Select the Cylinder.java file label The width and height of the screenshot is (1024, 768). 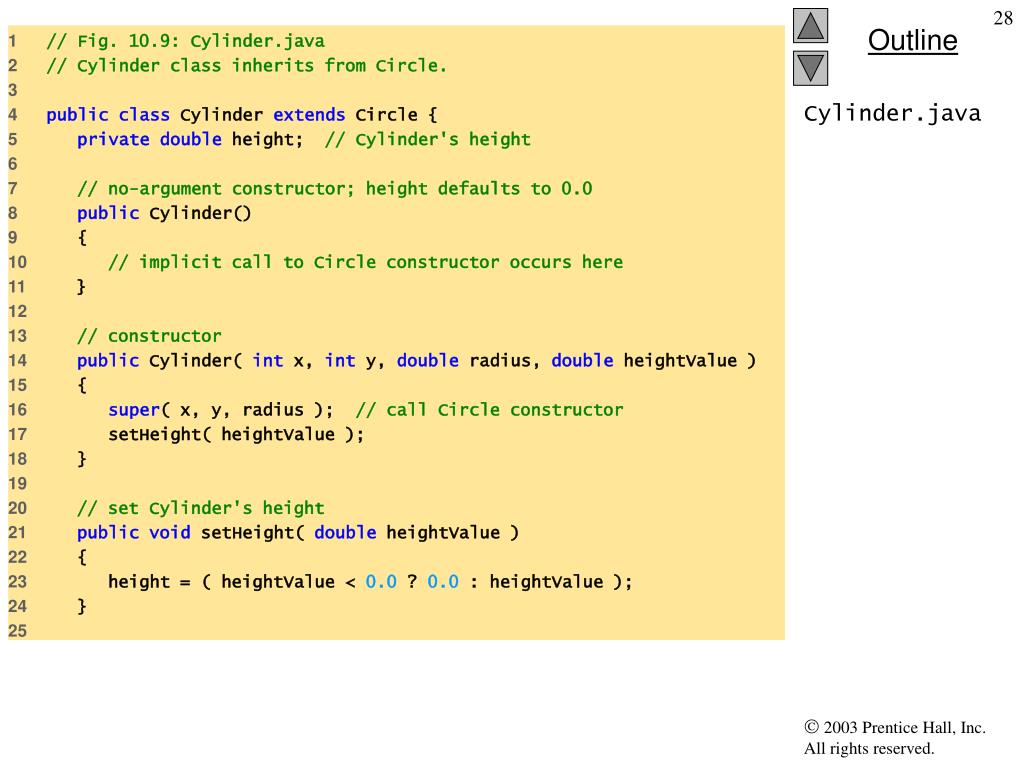pos(892,114)
